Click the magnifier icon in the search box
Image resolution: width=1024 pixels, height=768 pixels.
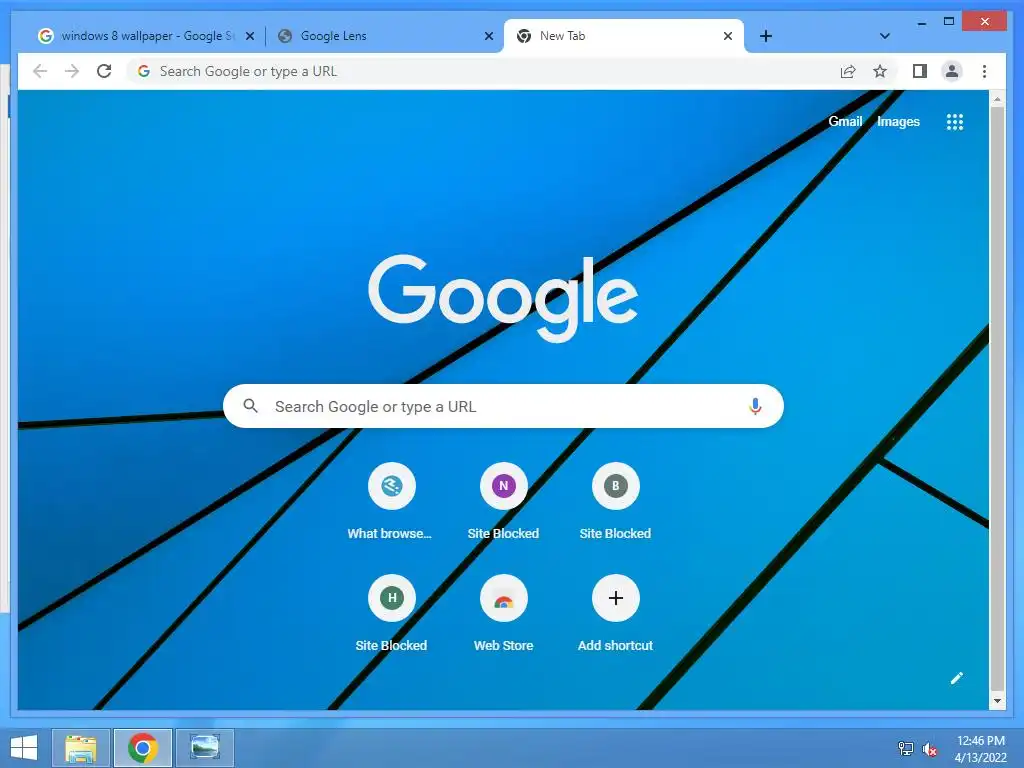[250, 406]
